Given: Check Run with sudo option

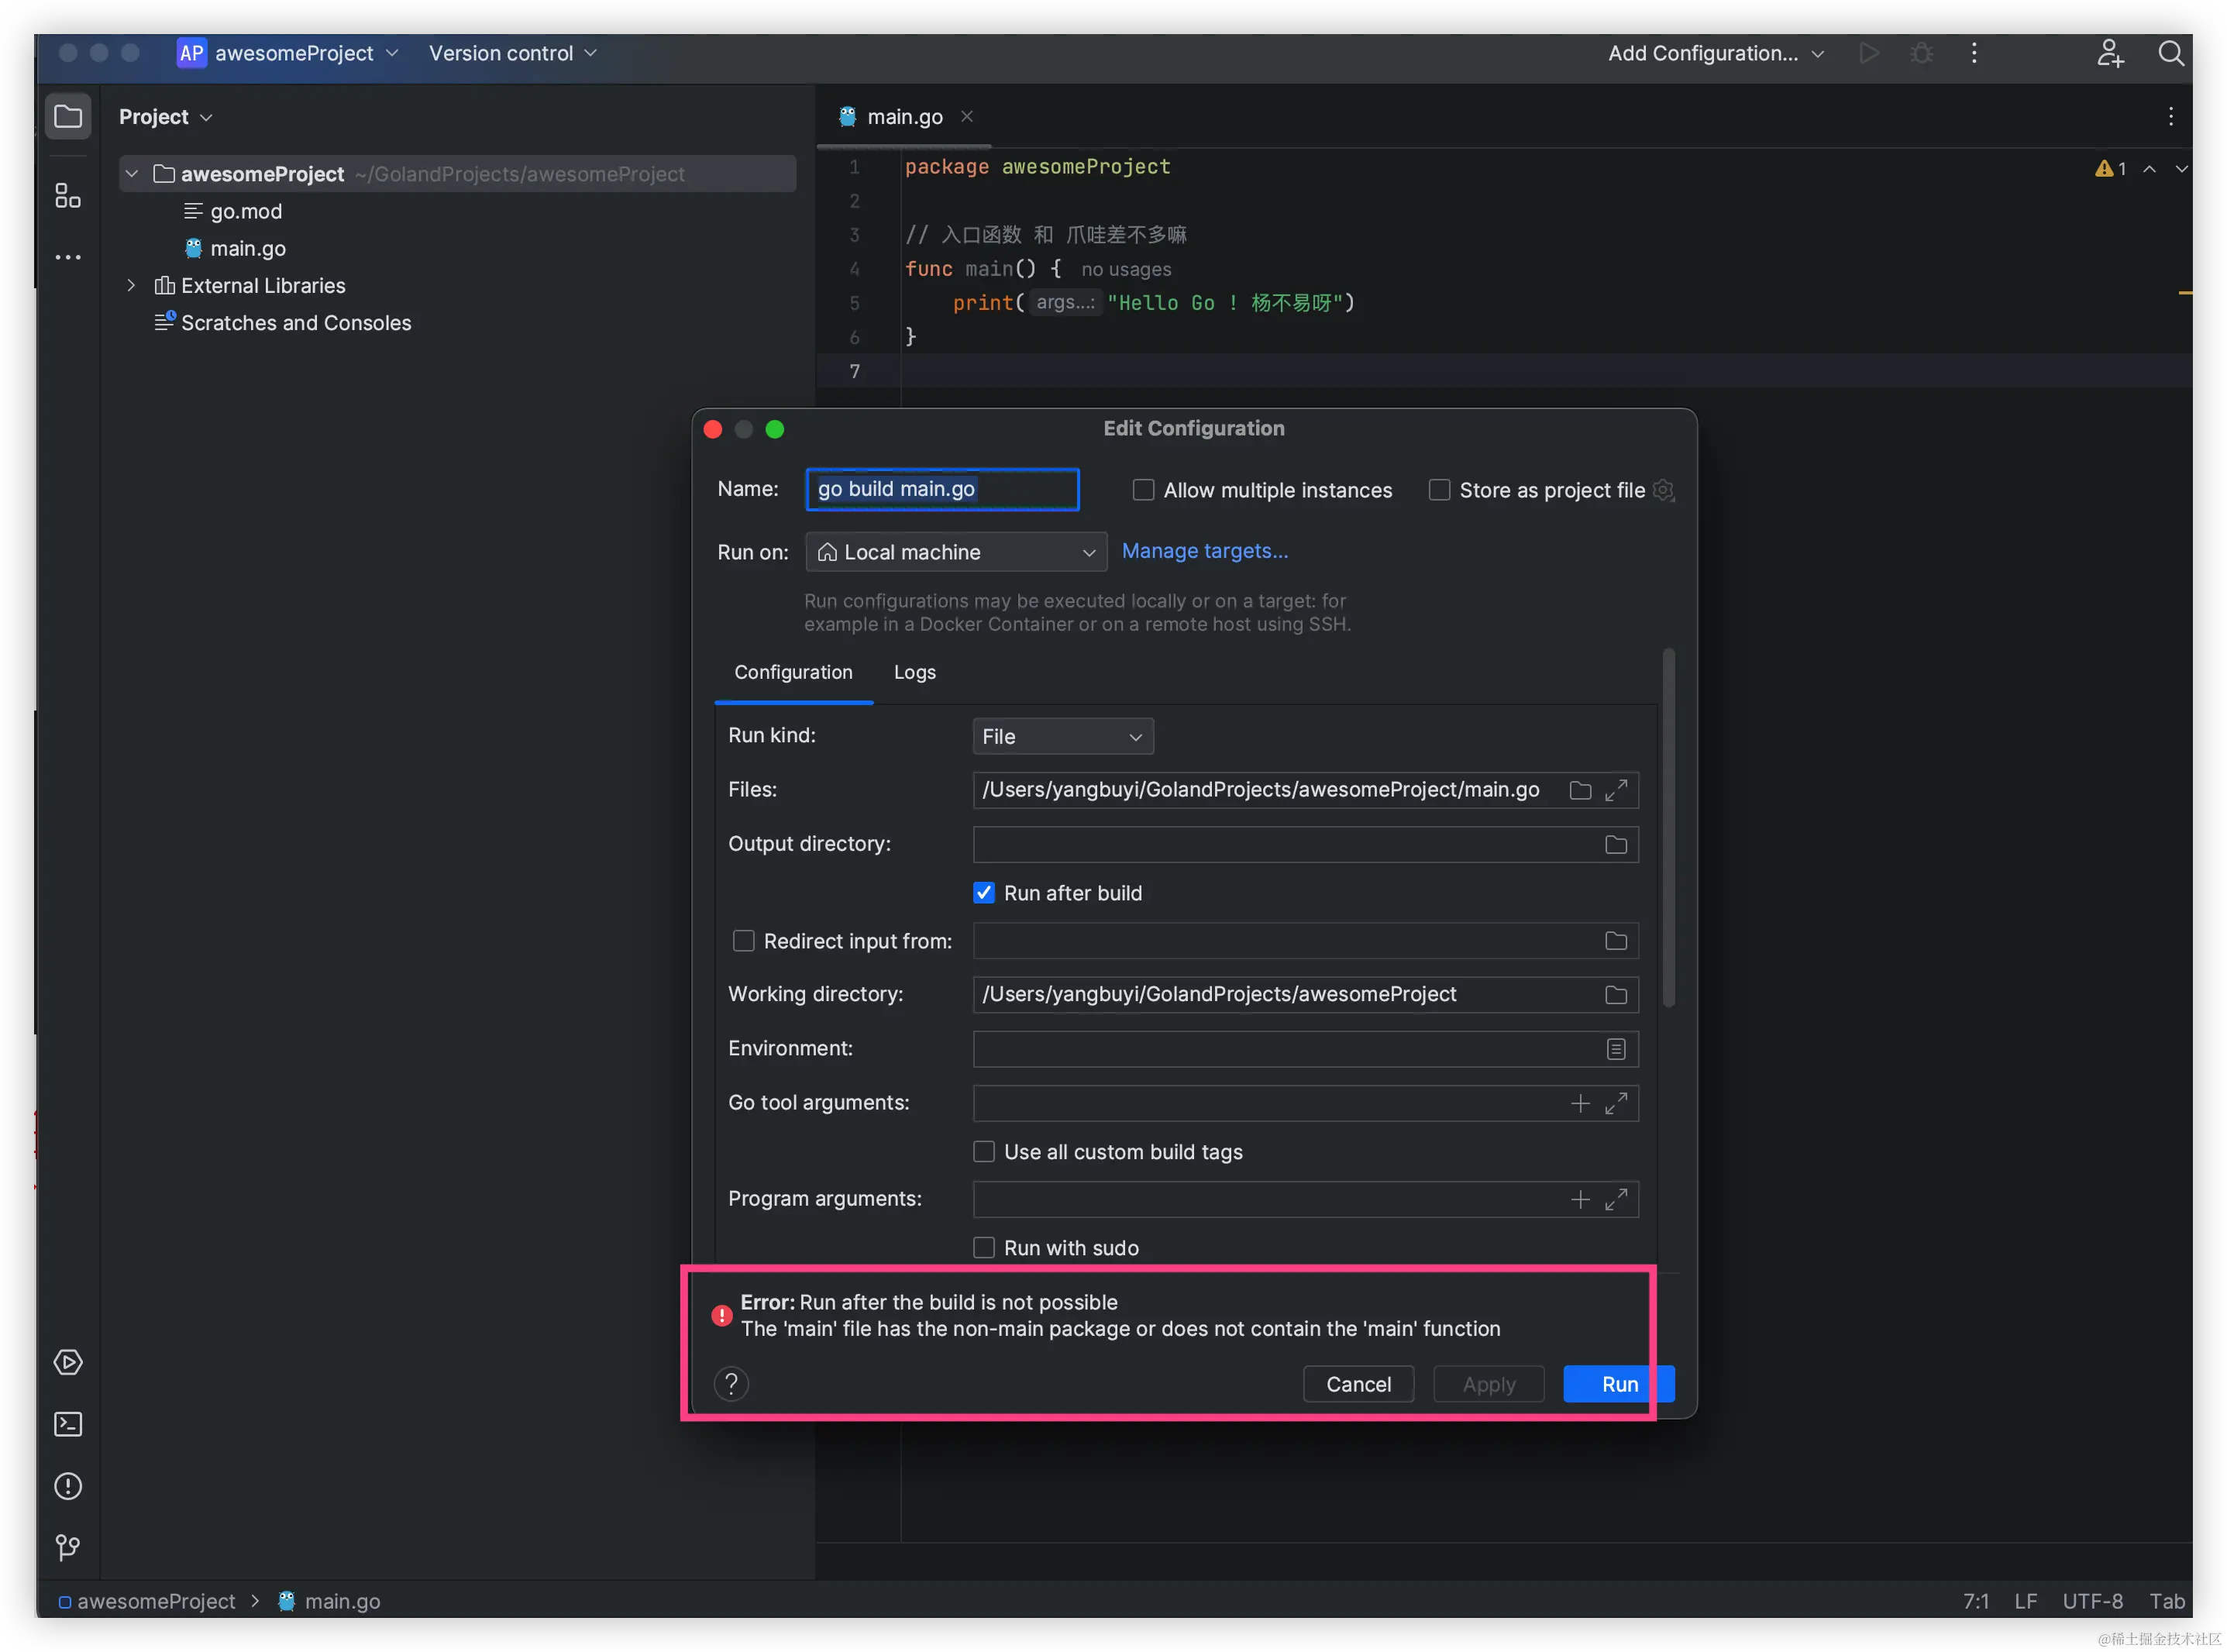Looking at the screenshot, I should coord(984,1248).
